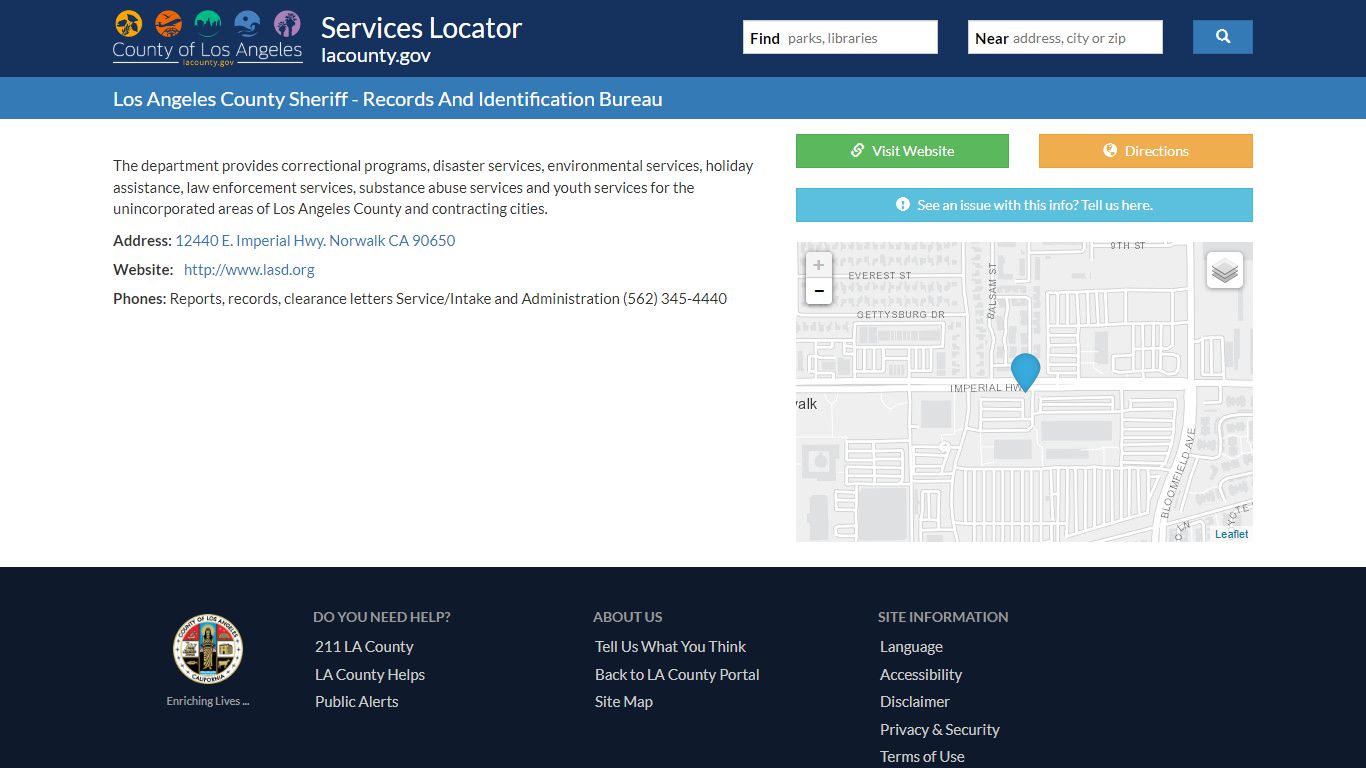This screenshot has height=768, width=1366.
Task: Open the Services Locator title link
Action: (x=421, y=28)
